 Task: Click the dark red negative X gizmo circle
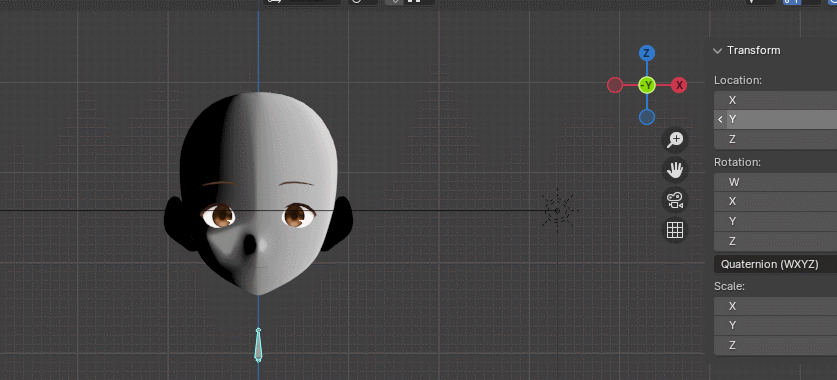click(615, 85)
